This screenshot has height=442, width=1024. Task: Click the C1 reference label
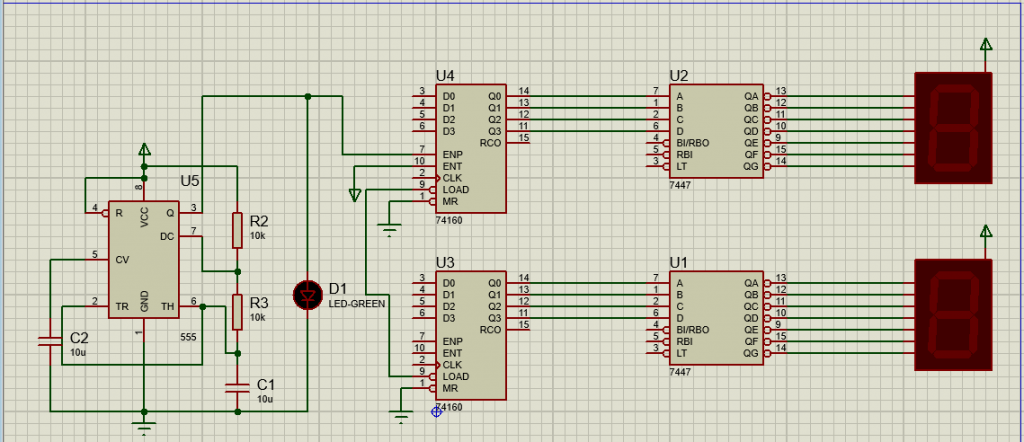point(267,384)
